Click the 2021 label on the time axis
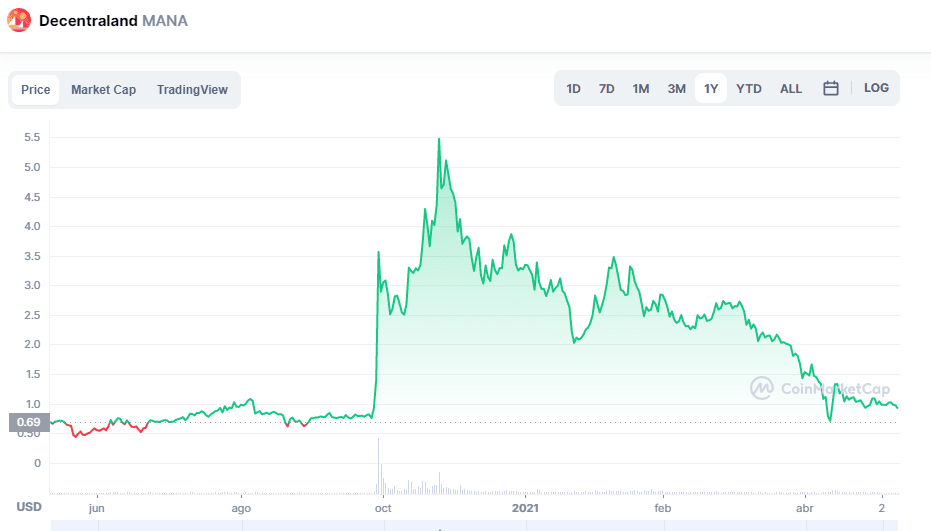 (x=526, y=508)
